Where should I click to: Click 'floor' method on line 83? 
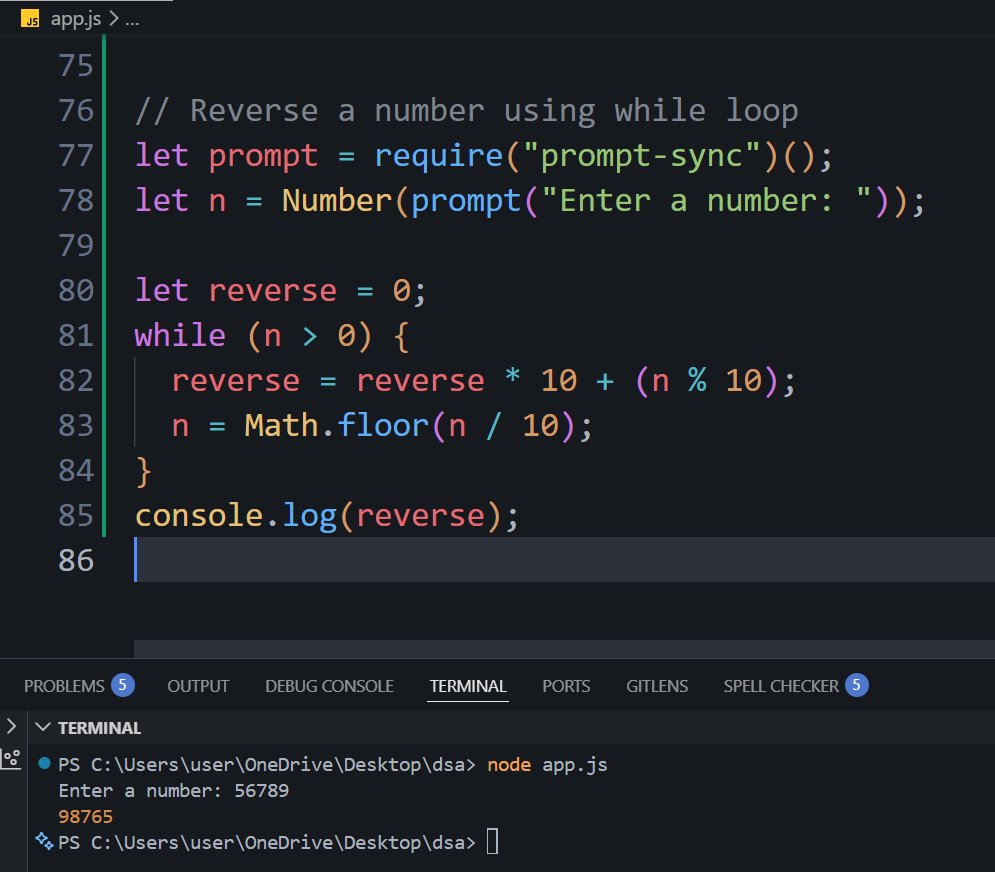tap(383, 426)
